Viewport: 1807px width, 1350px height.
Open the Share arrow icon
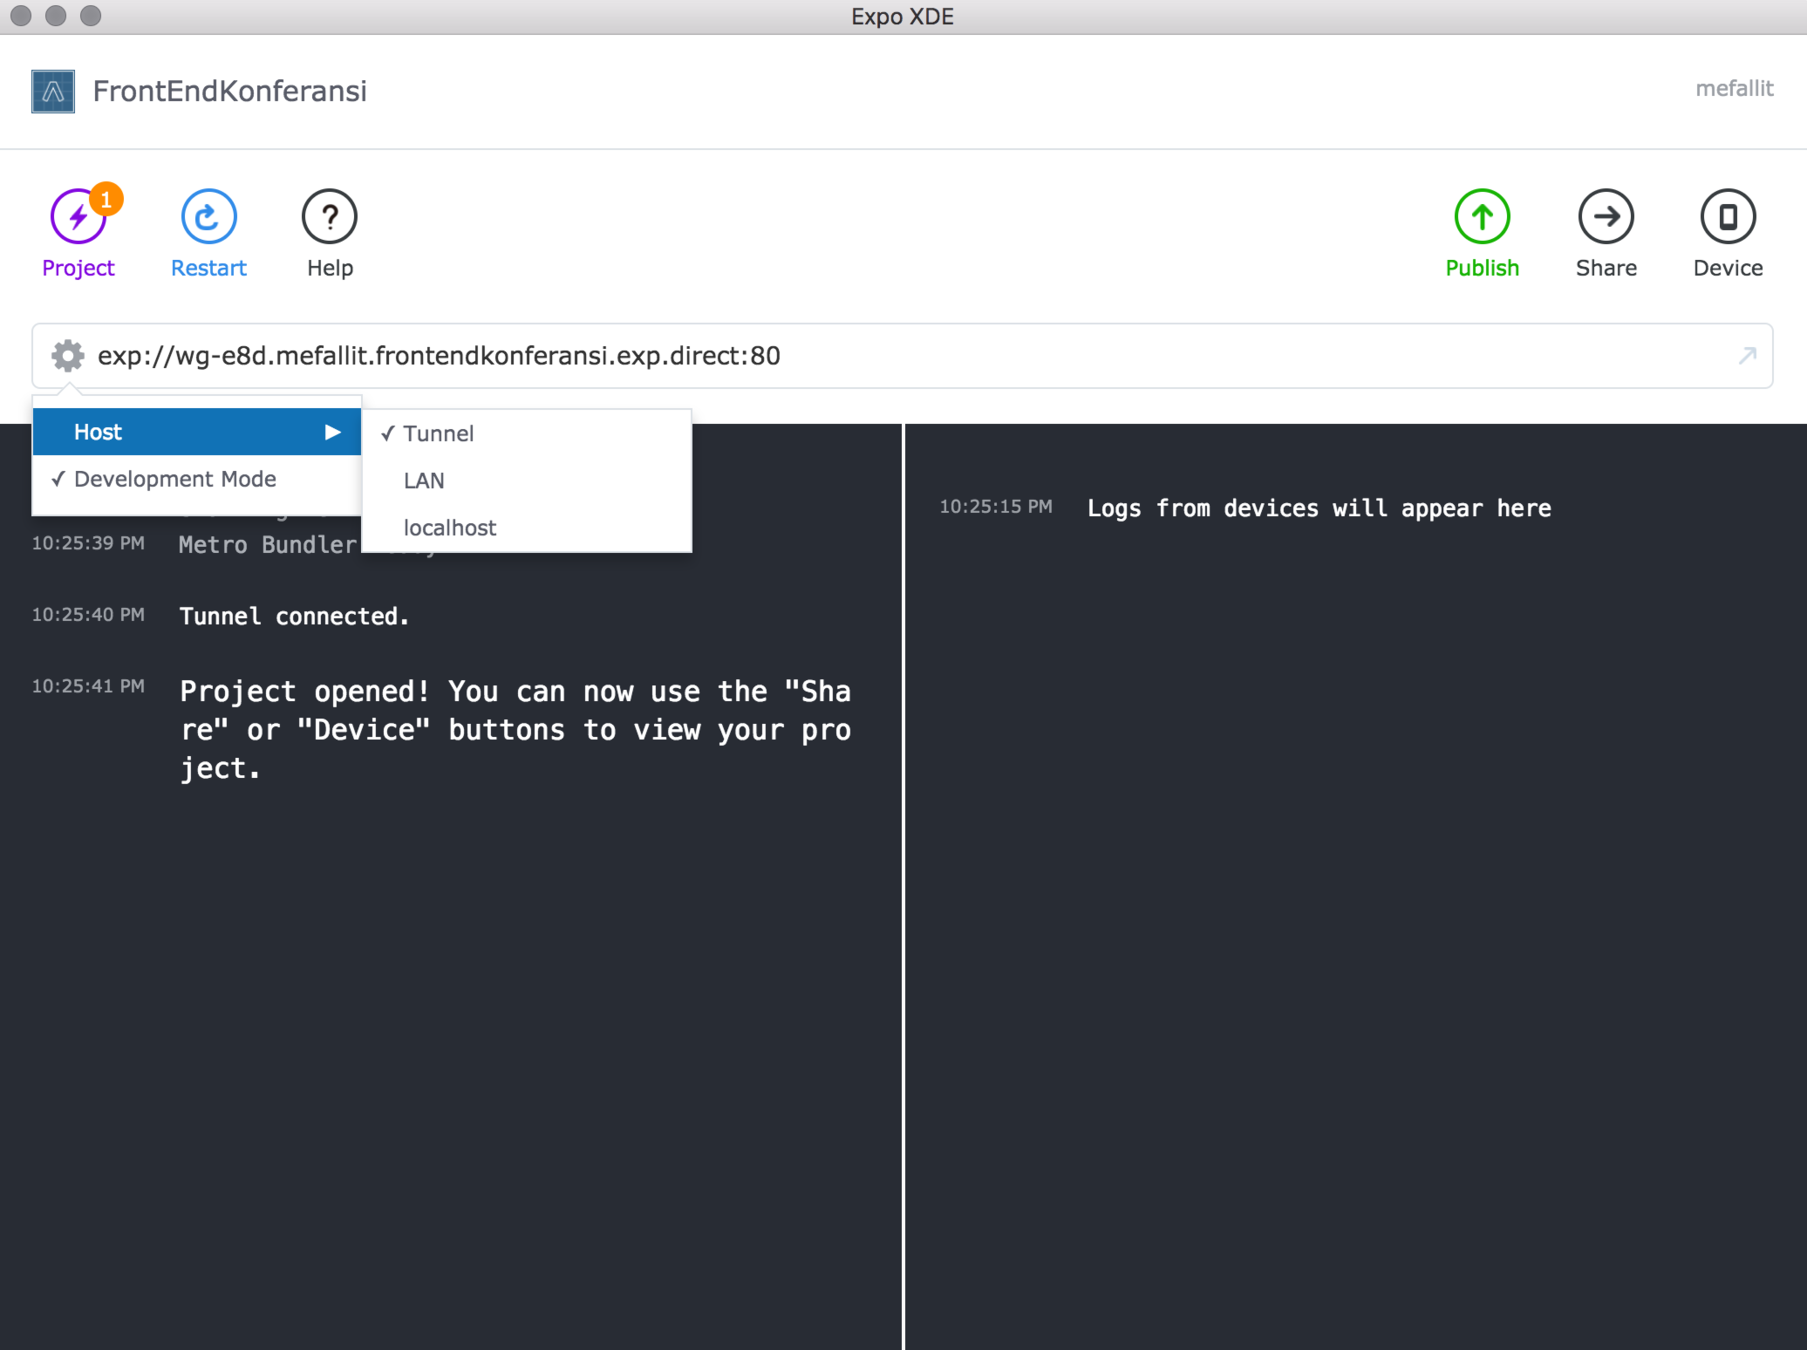pyautogui.click(x=1605, y=216)
